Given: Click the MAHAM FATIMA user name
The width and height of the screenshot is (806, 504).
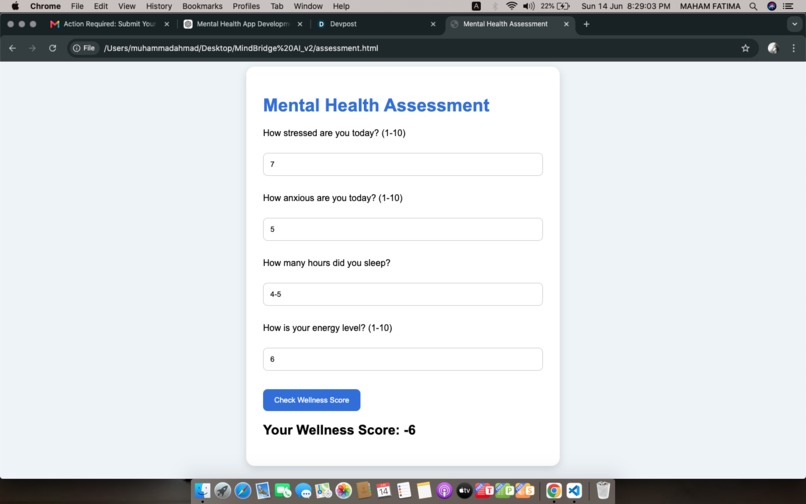Looking at the screenshot, I should tap(710, 6).
